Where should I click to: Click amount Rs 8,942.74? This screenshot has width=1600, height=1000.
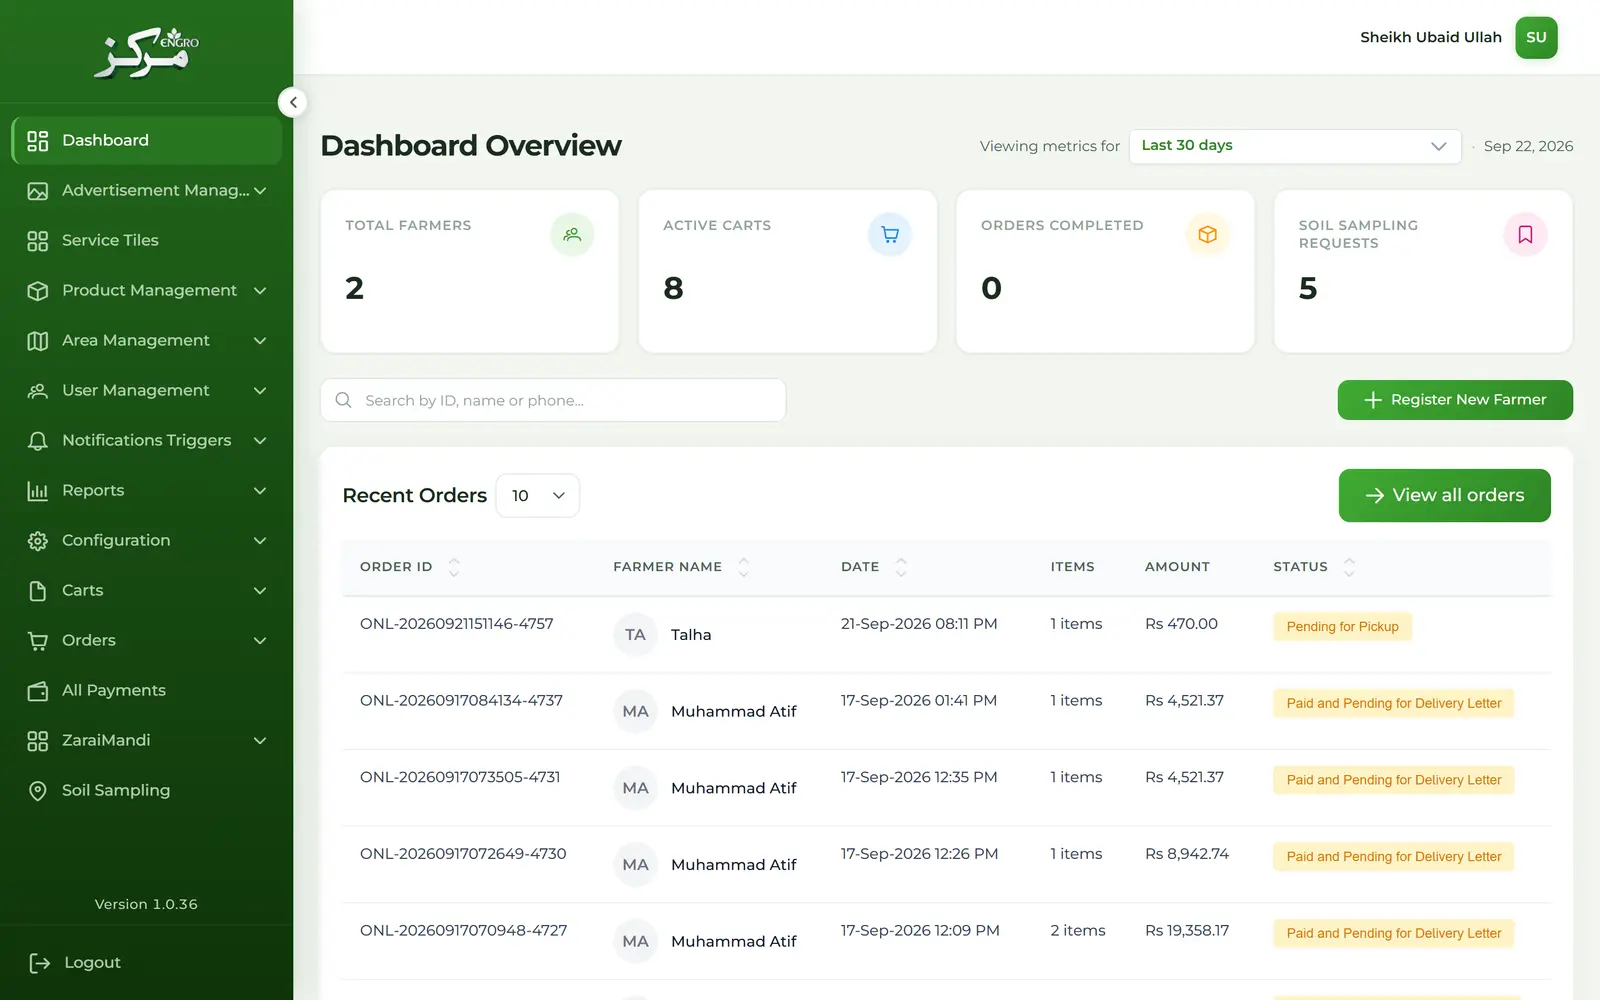tap(1187, 854)
